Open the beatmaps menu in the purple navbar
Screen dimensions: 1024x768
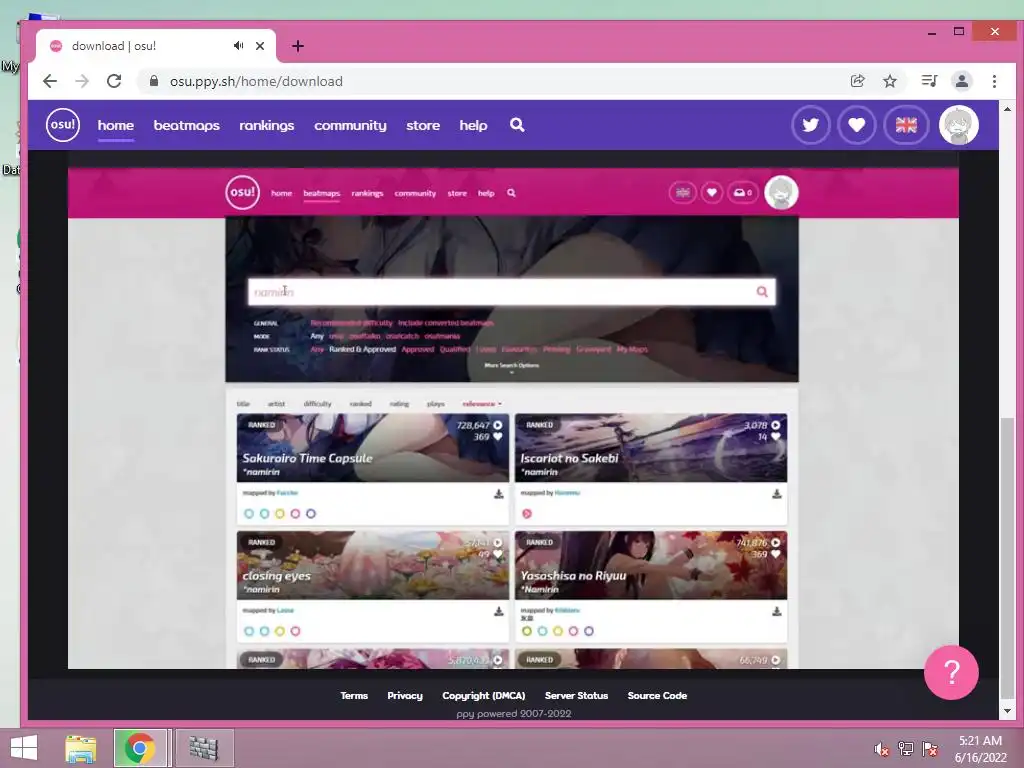tap(187, 125)
